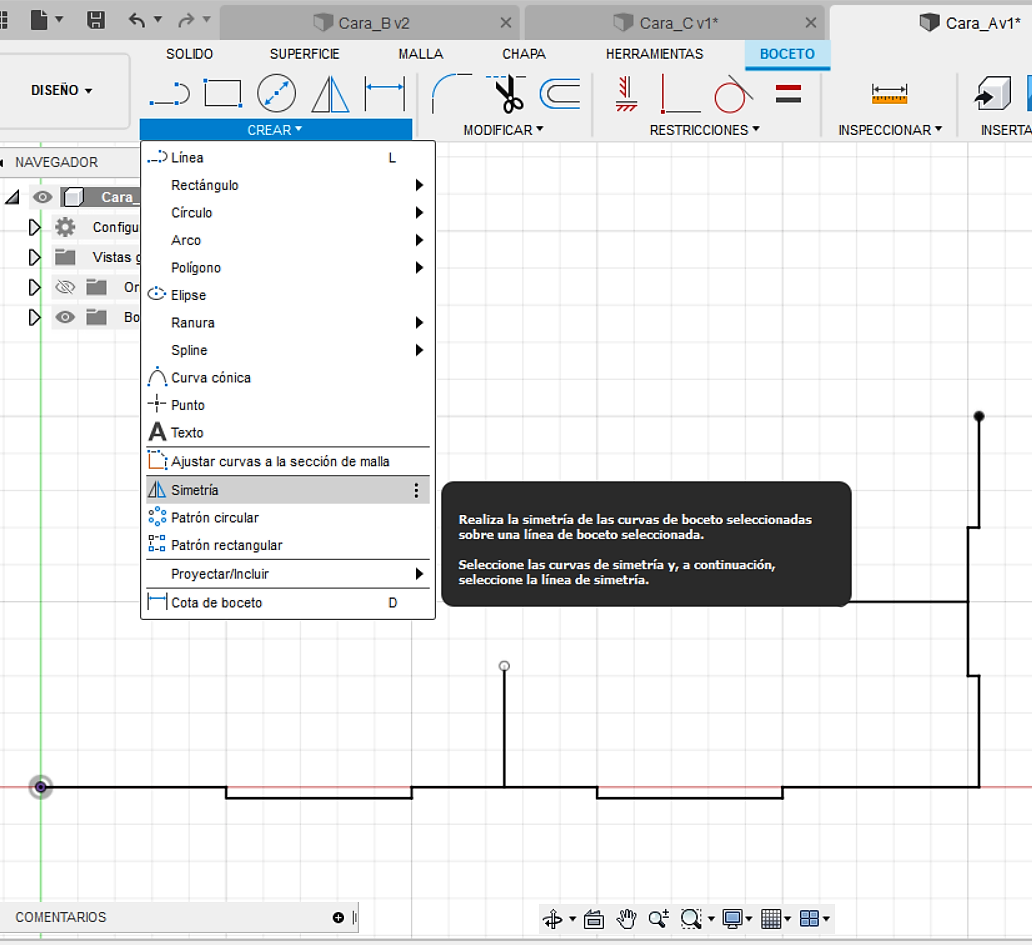Switch to the Cara_C v1 document tab
Viewport: 1032px width, 945px height.
click(x=673, y=23)
